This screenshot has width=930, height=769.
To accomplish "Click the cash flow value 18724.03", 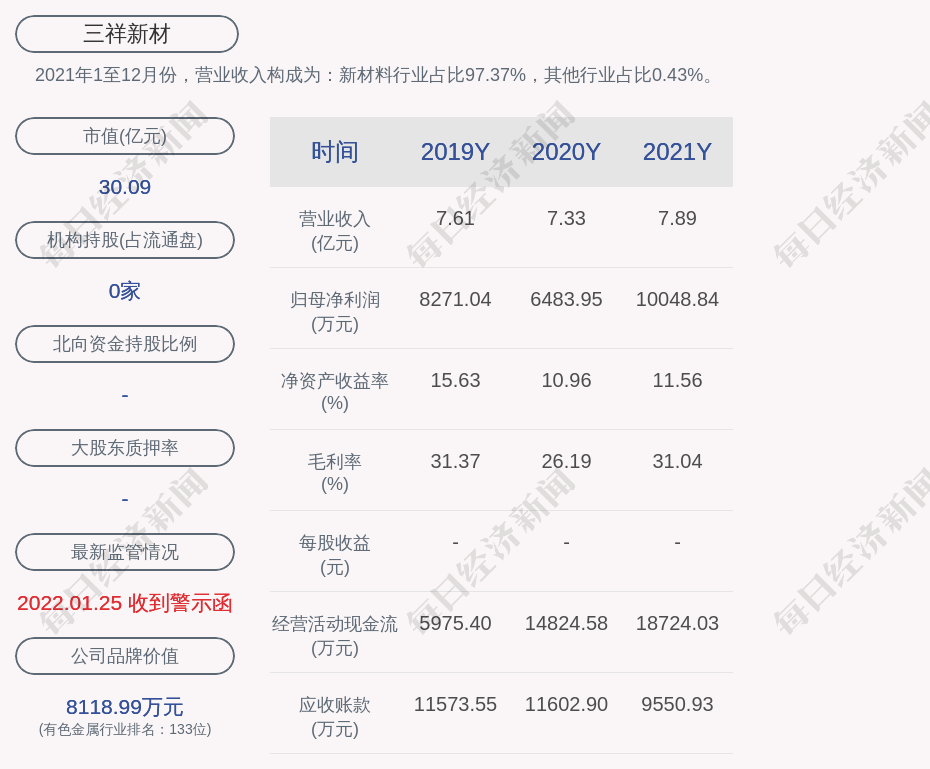I will click(x=677, y=623).
